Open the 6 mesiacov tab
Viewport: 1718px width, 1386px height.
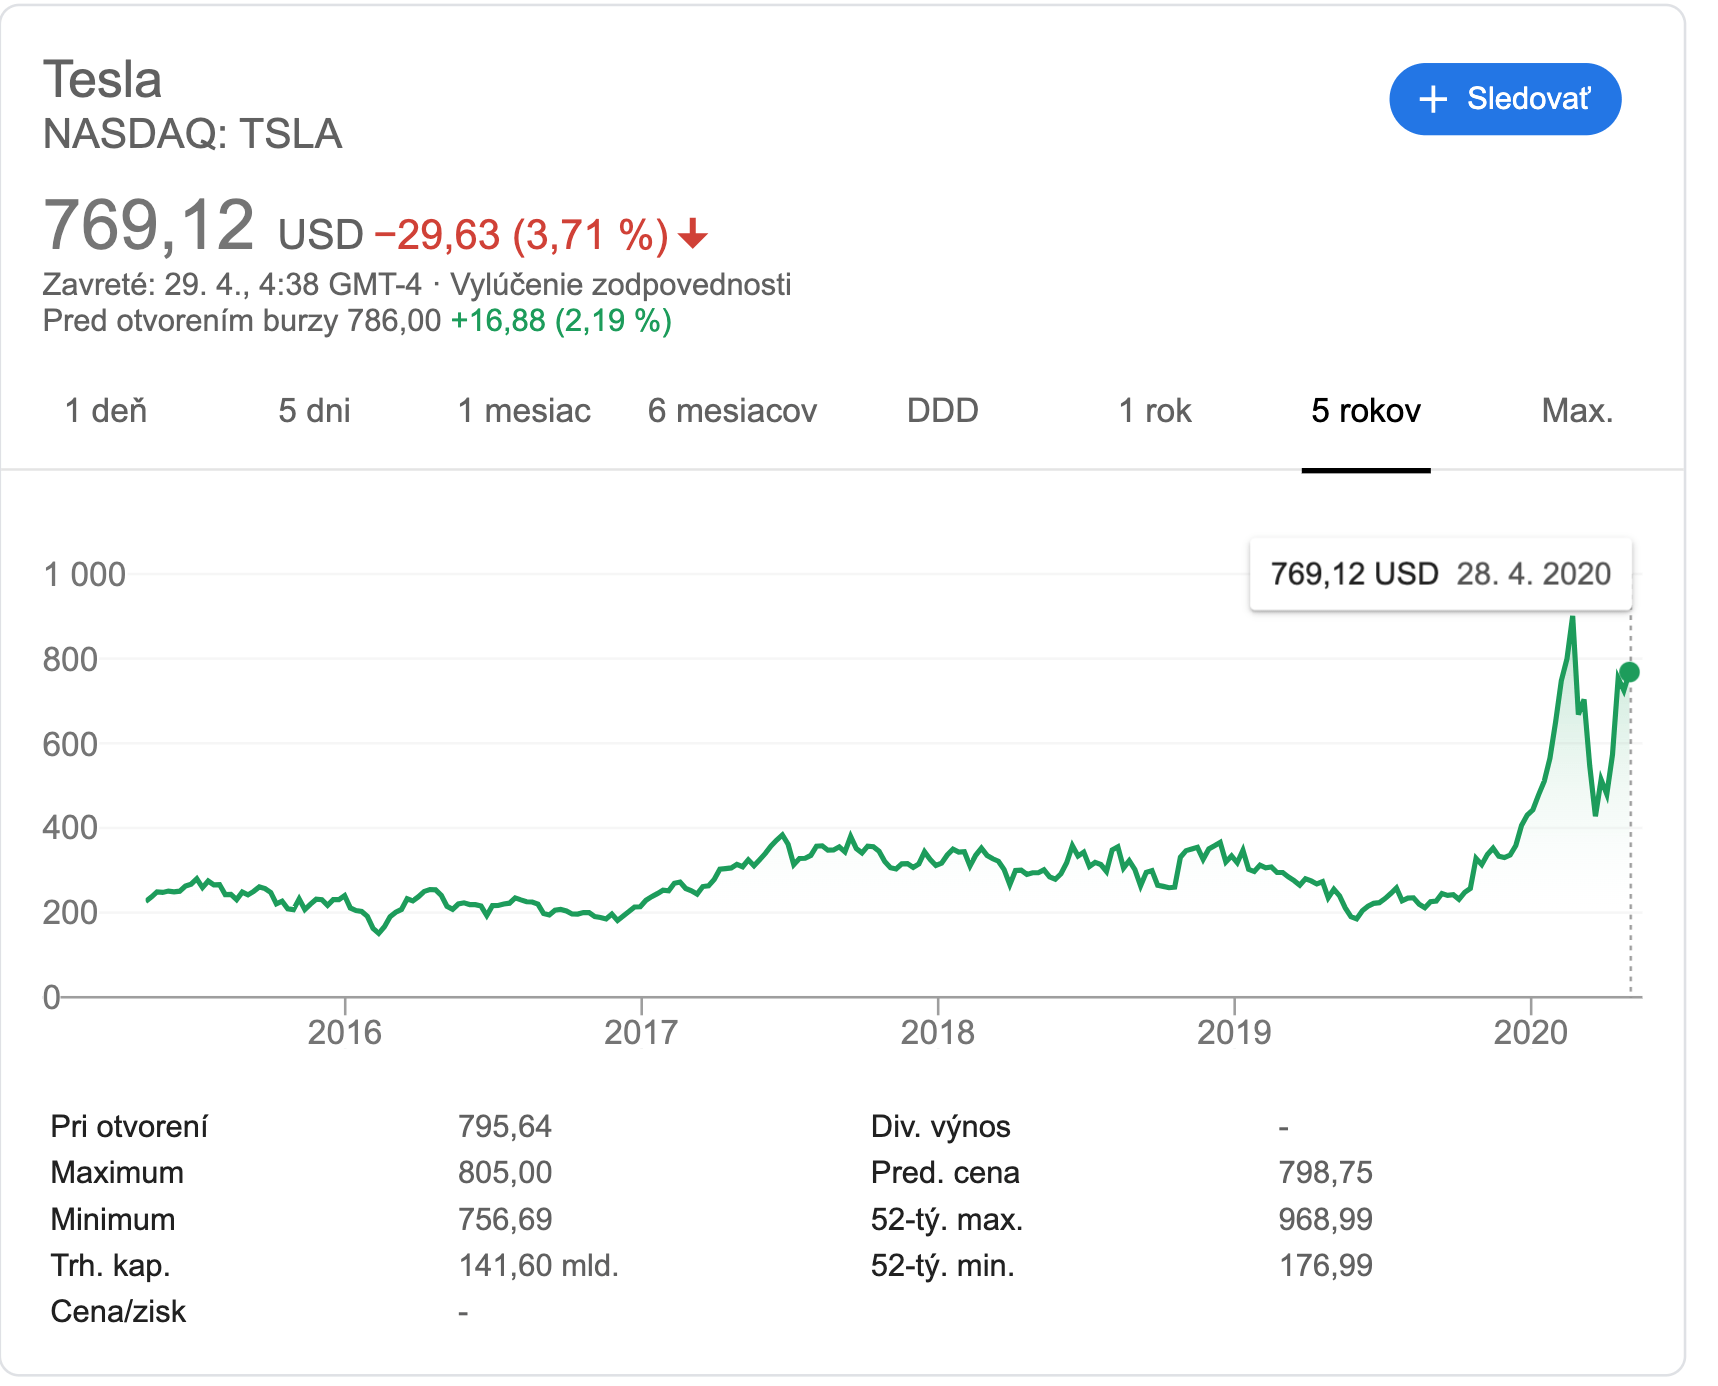click(x=732, y=411)
